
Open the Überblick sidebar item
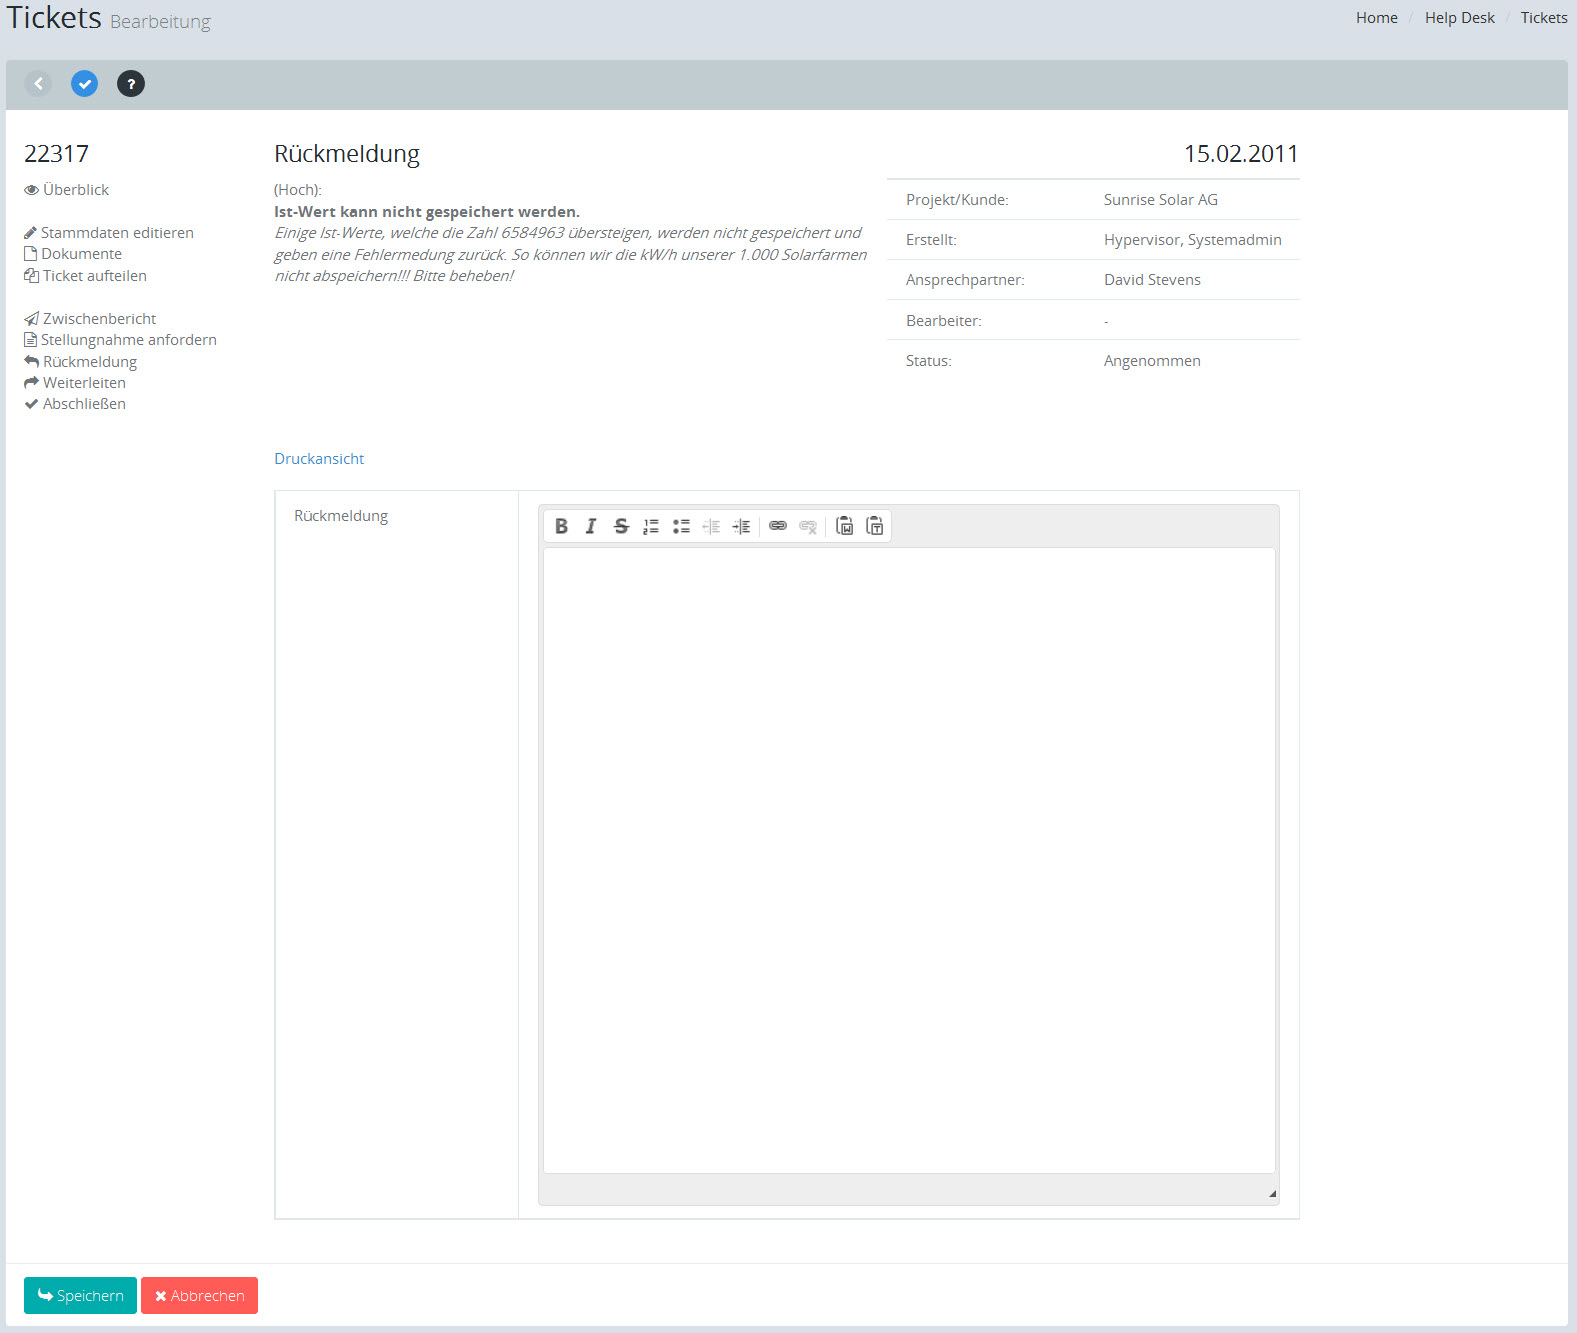pos(75,190)
